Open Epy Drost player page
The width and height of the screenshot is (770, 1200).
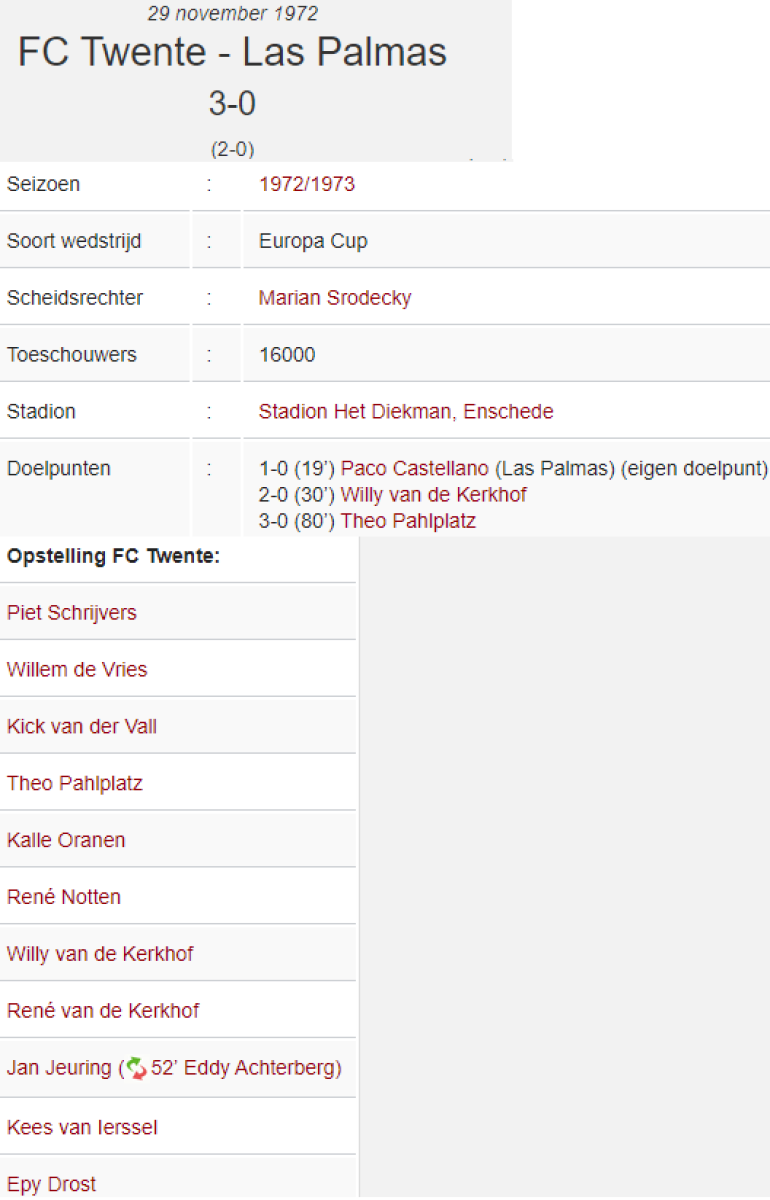pyautogui.click(x=52, y=1185)
